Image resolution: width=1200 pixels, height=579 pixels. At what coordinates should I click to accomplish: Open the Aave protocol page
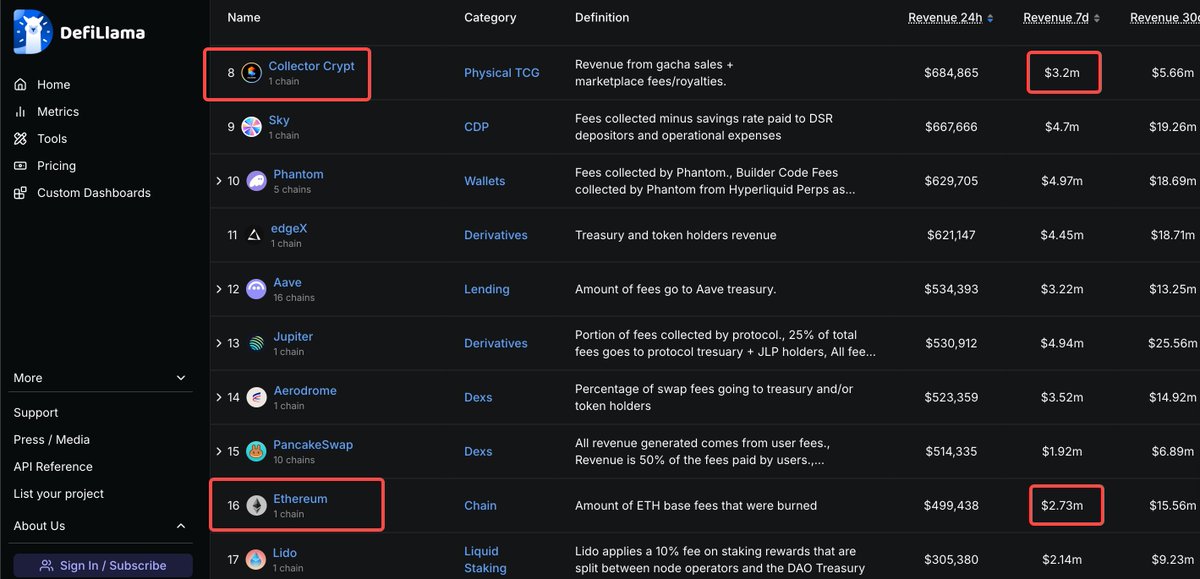(287, 282)
